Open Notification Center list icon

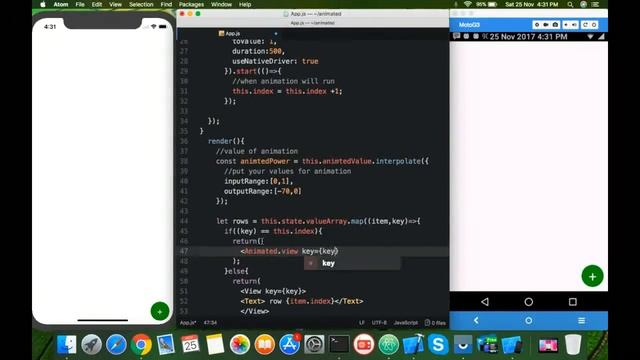[x=596, y=4]
